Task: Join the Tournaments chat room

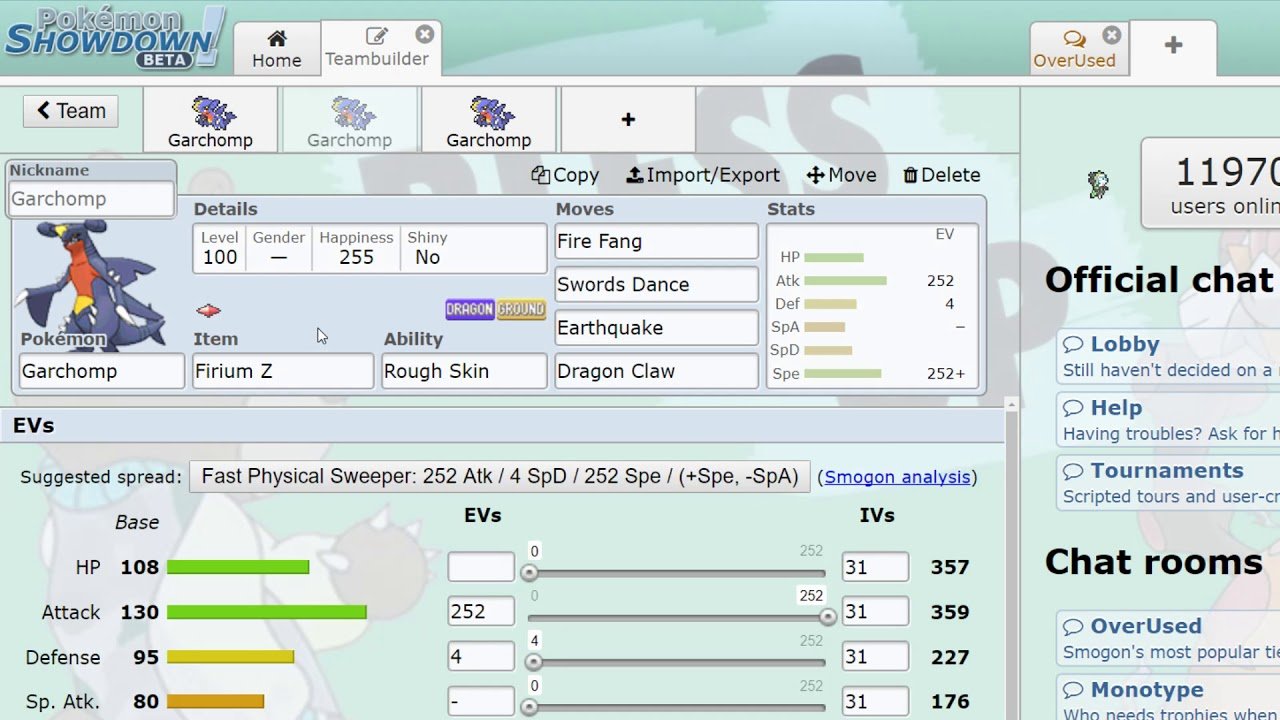Action: click(1168, 482)
